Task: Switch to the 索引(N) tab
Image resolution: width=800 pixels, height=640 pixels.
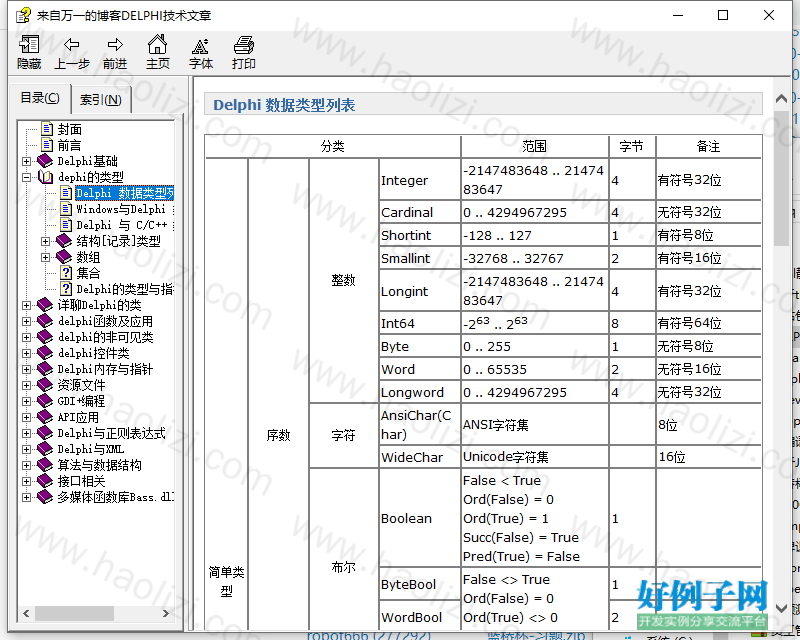Action: pos(101,100)
